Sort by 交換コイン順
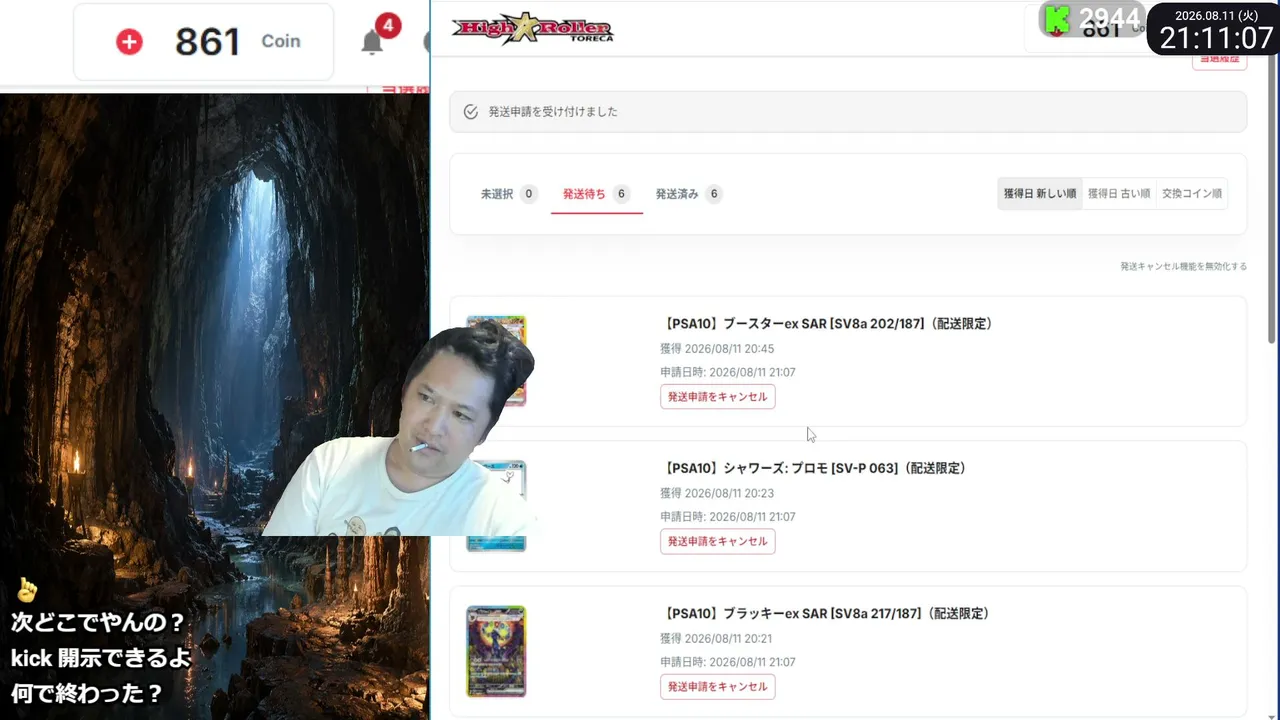The width and height of the screenshot is (1280, 720). click(1192, 194)
